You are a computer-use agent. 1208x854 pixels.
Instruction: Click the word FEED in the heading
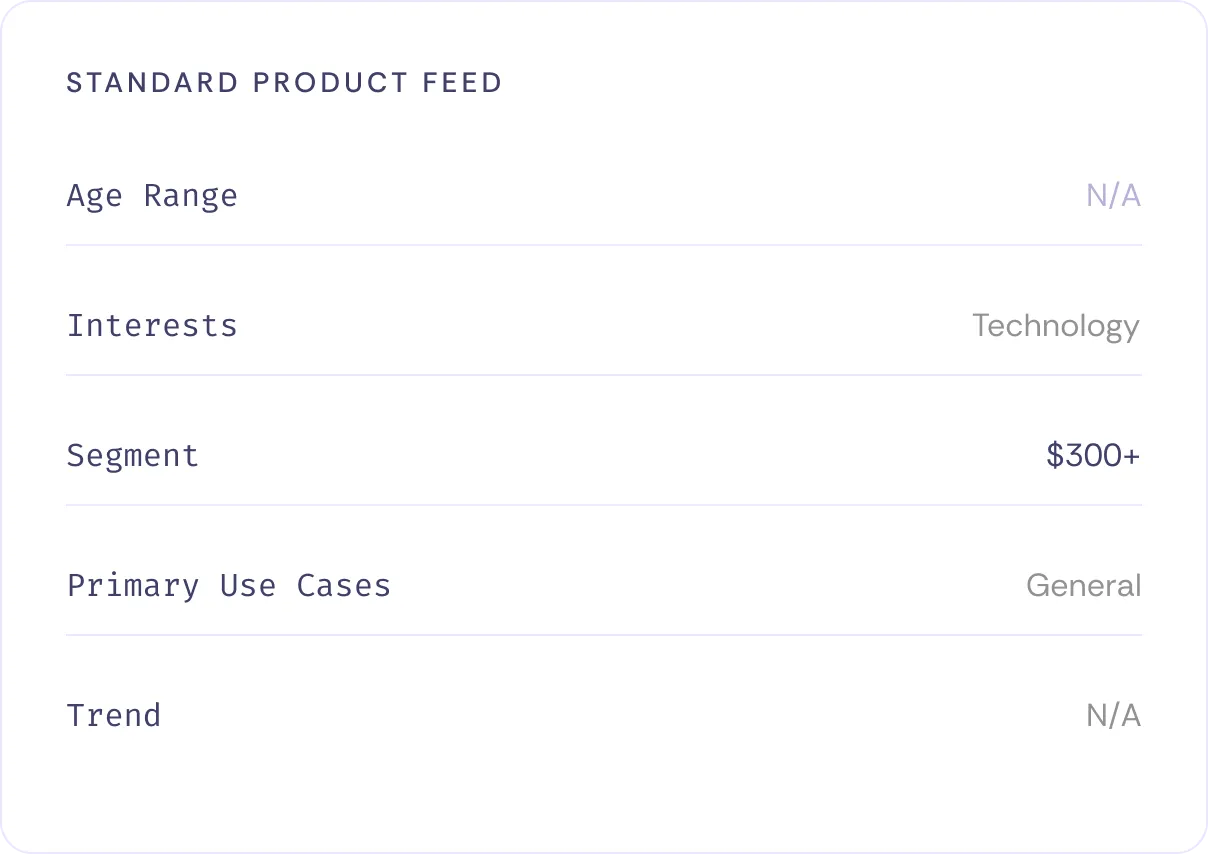tap(462, 82)
